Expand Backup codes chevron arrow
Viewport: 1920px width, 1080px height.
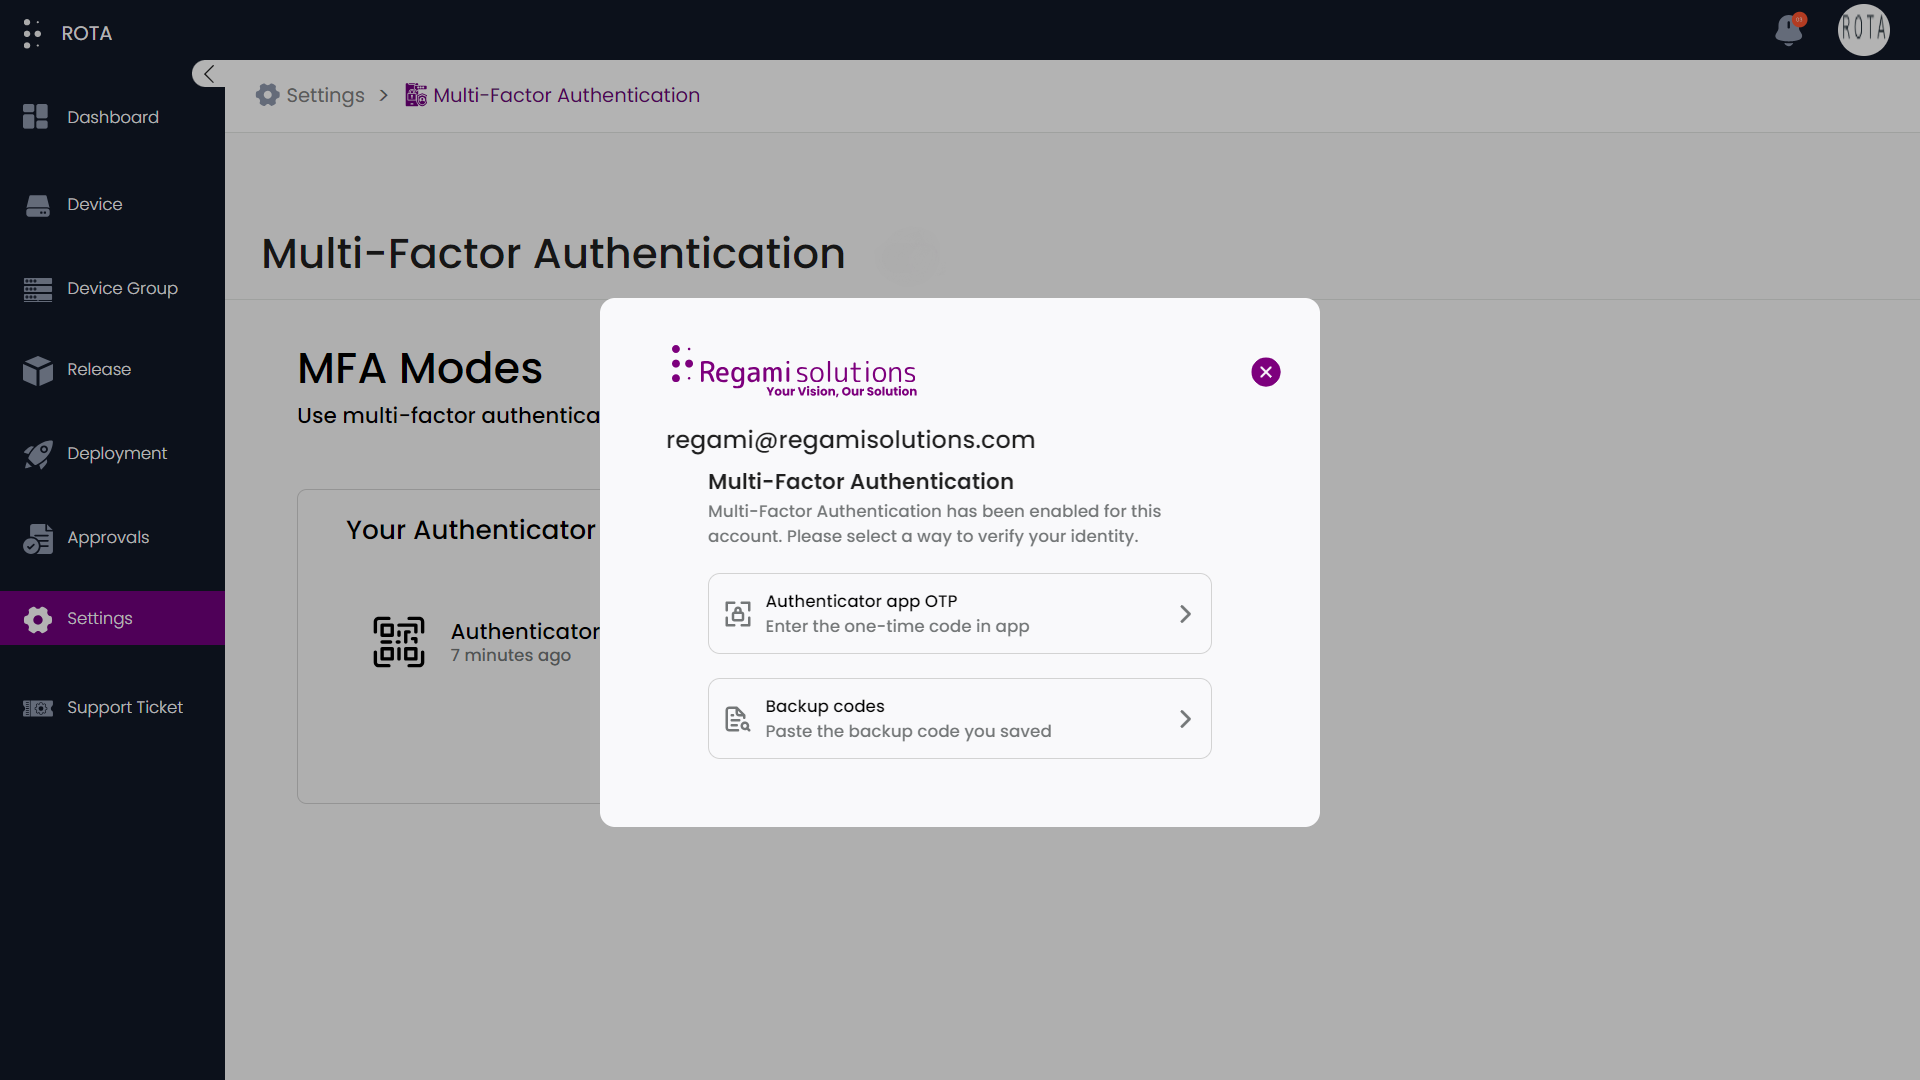tap(1185, 719)
